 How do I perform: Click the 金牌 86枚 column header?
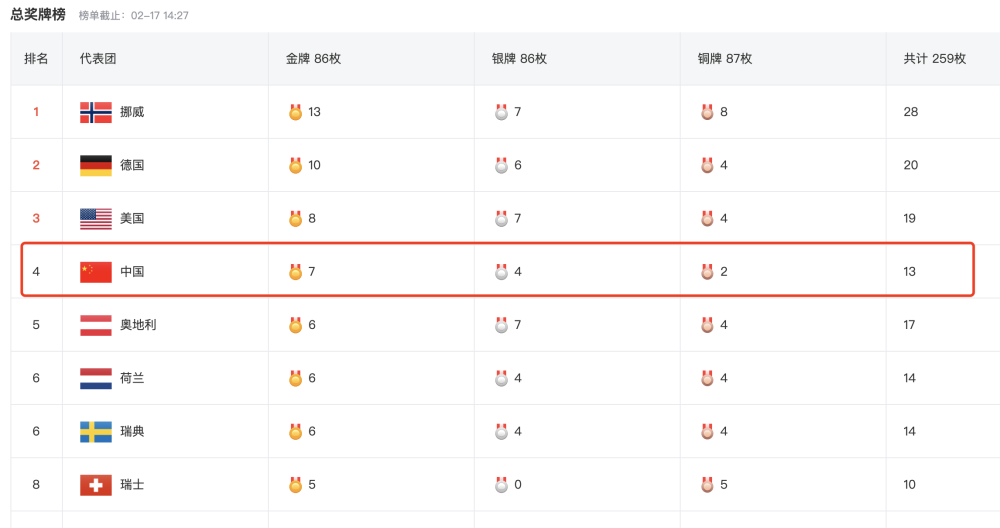tap(313, 59)
